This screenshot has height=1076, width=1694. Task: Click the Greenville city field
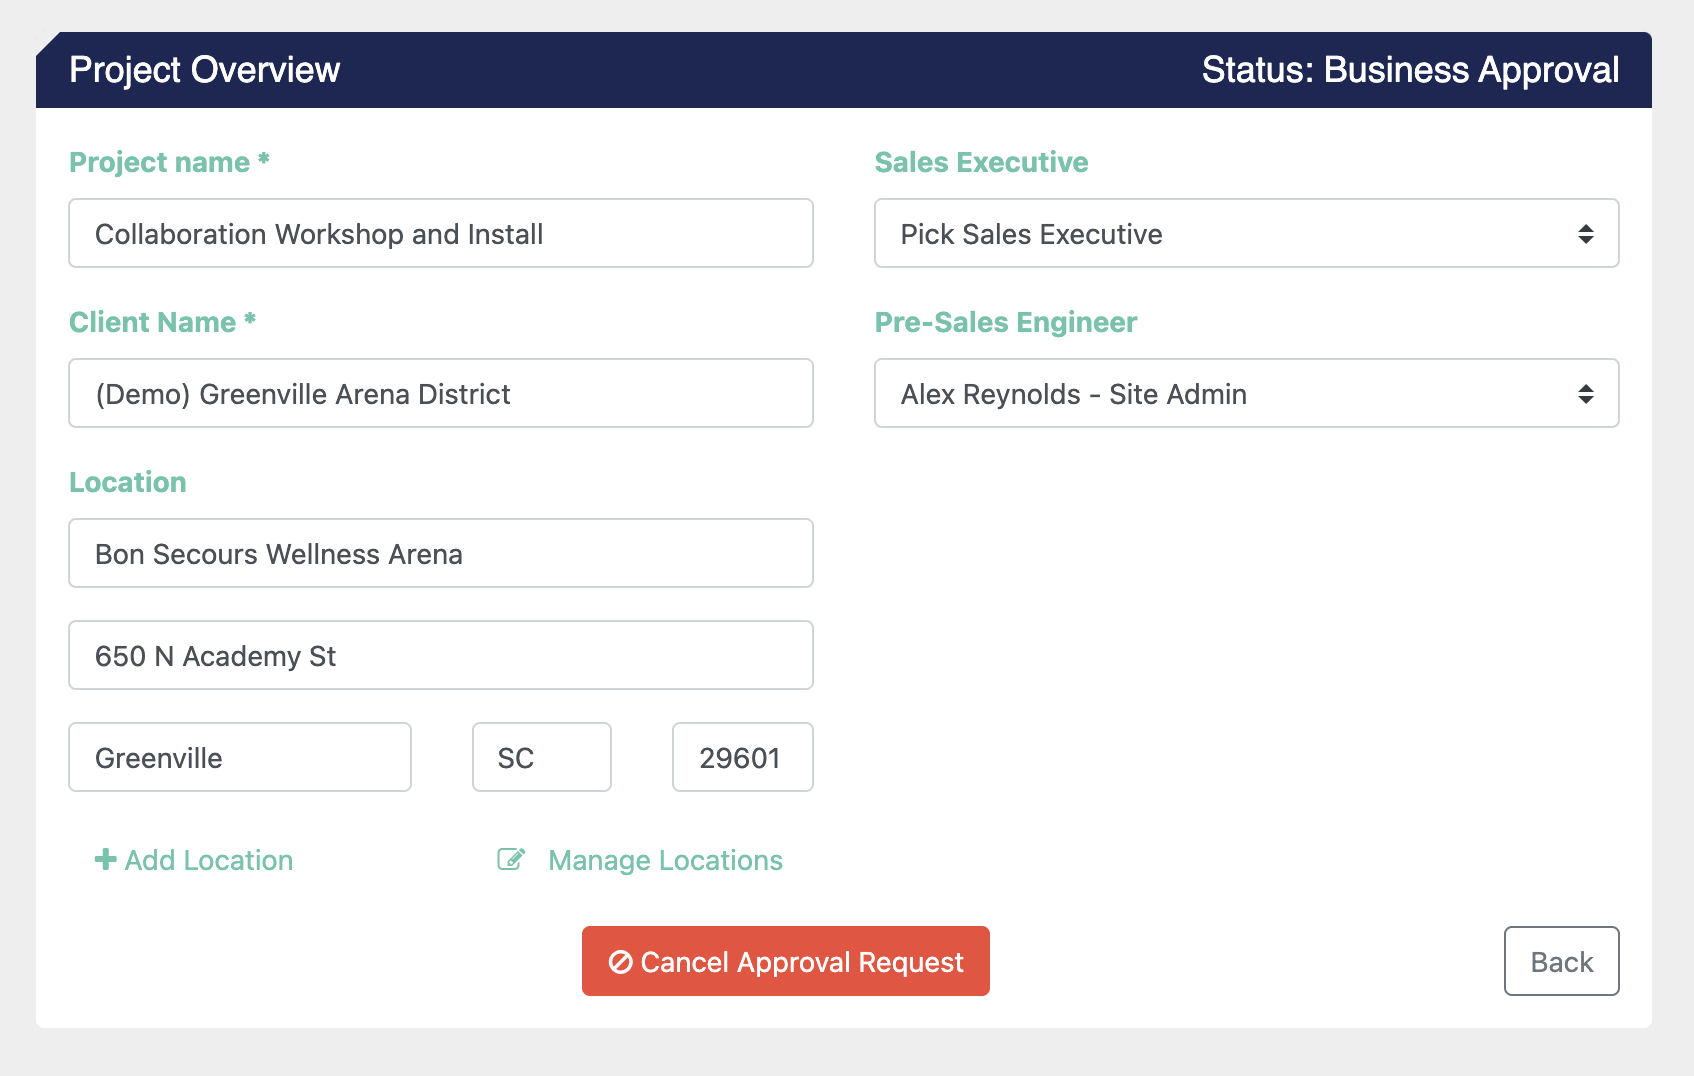[240, 757]
